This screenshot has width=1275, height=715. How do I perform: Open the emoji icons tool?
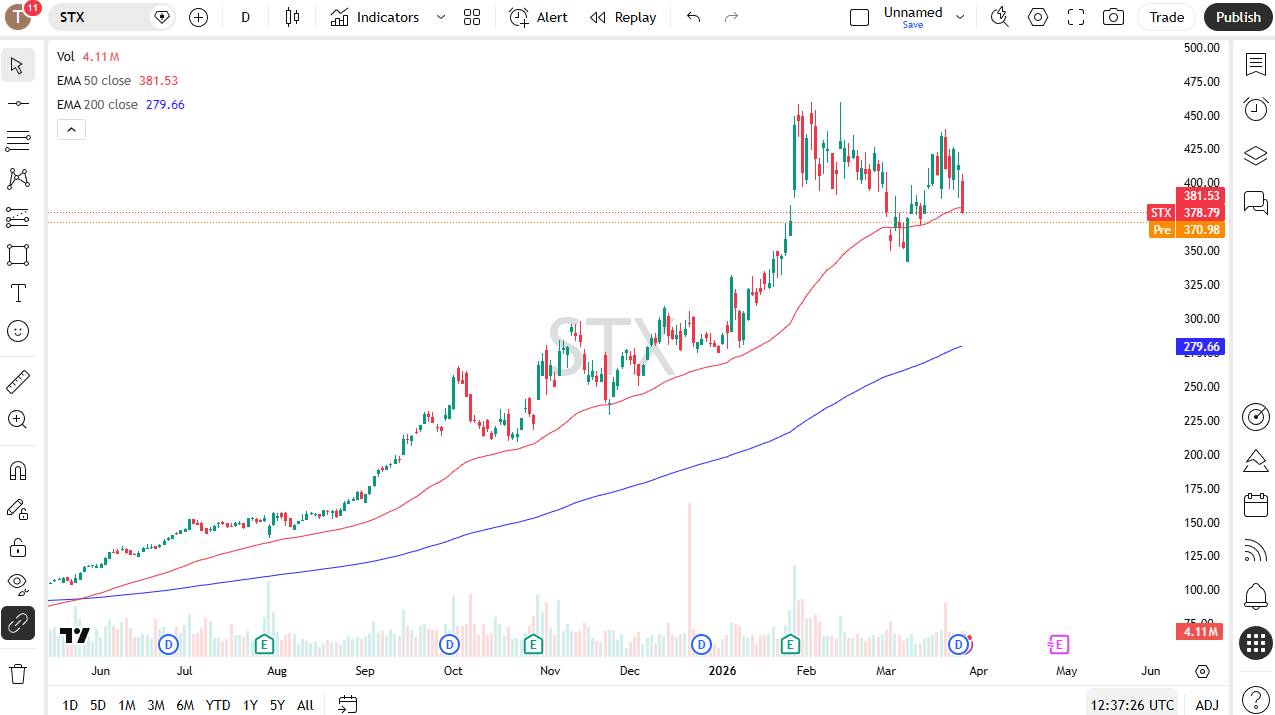pyautogui.click(x=17, y=331)
